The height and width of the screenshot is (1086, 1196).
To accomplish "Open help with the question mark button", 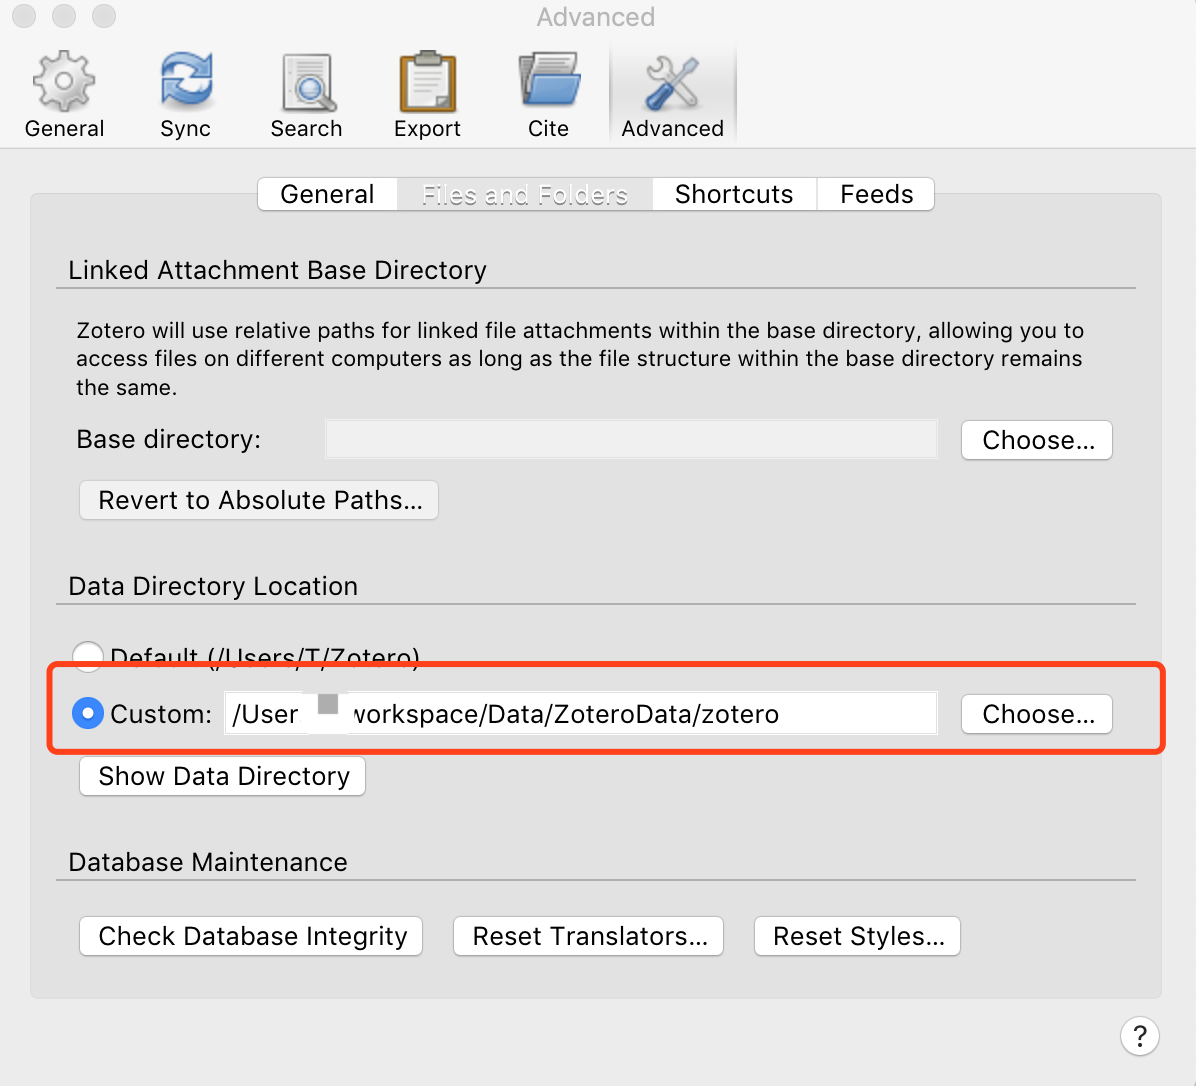I will (x=1140, y=1036).
